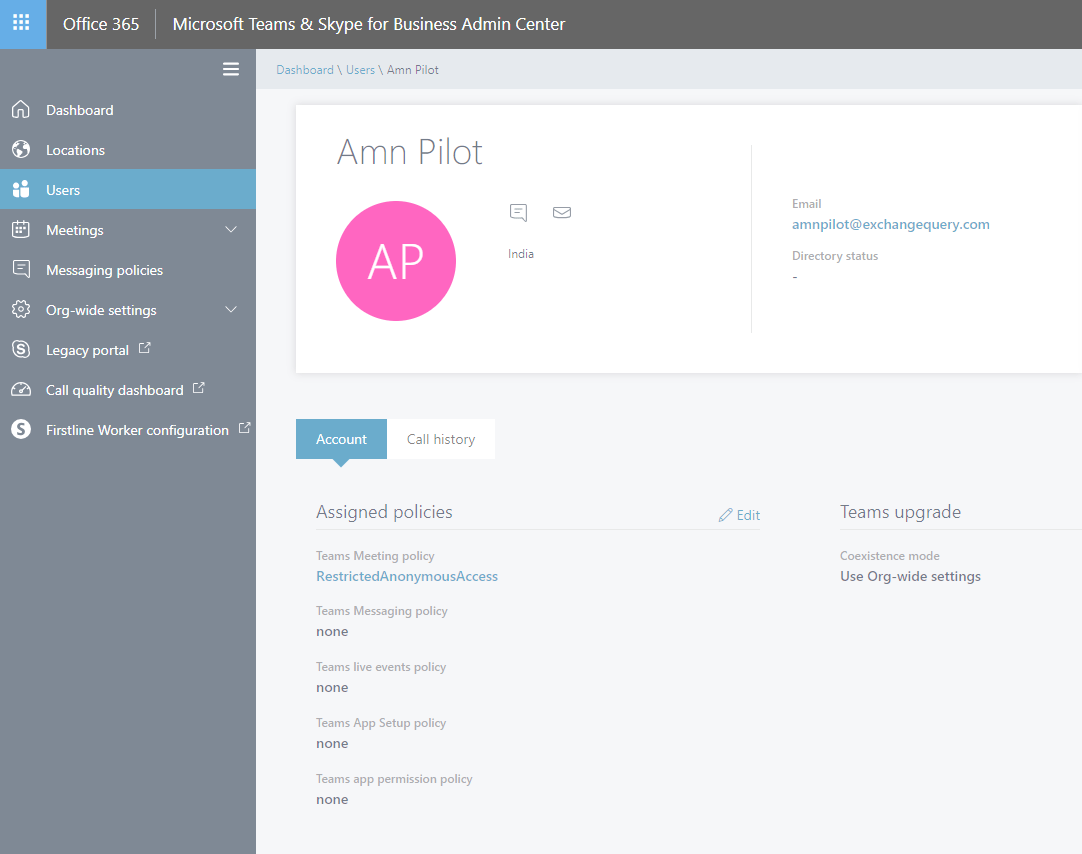1082x854 pixels.
Task: Click the Teams app permission policy label
Action: tap(394, 779)
